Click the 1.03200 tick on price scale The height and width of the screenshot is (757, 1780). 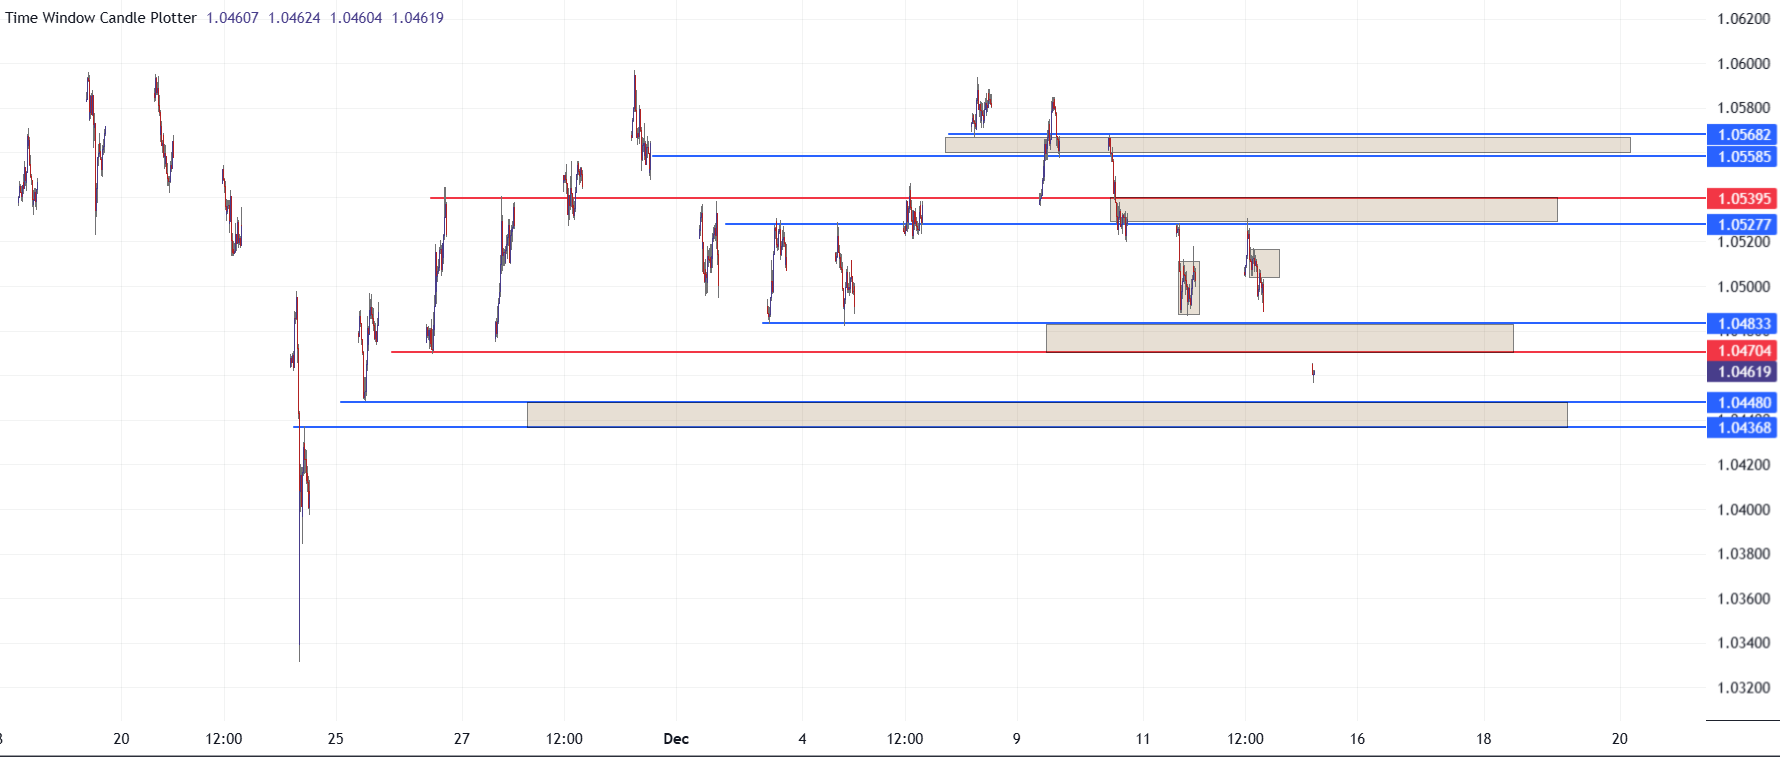(x=1743, y=688)
